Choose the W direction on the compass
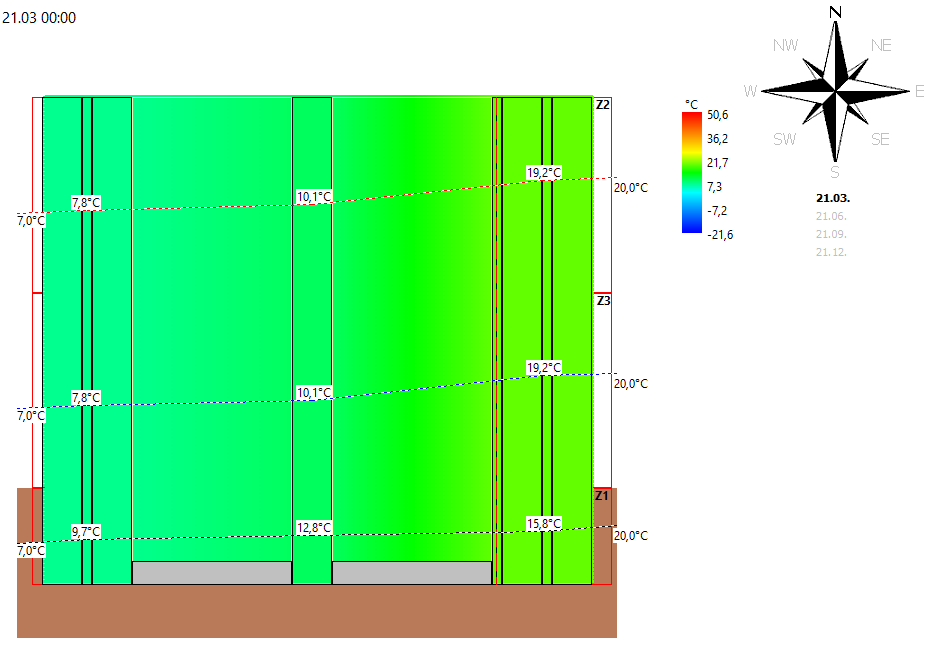Screen dimensions: 930x647 coord(750,92)
